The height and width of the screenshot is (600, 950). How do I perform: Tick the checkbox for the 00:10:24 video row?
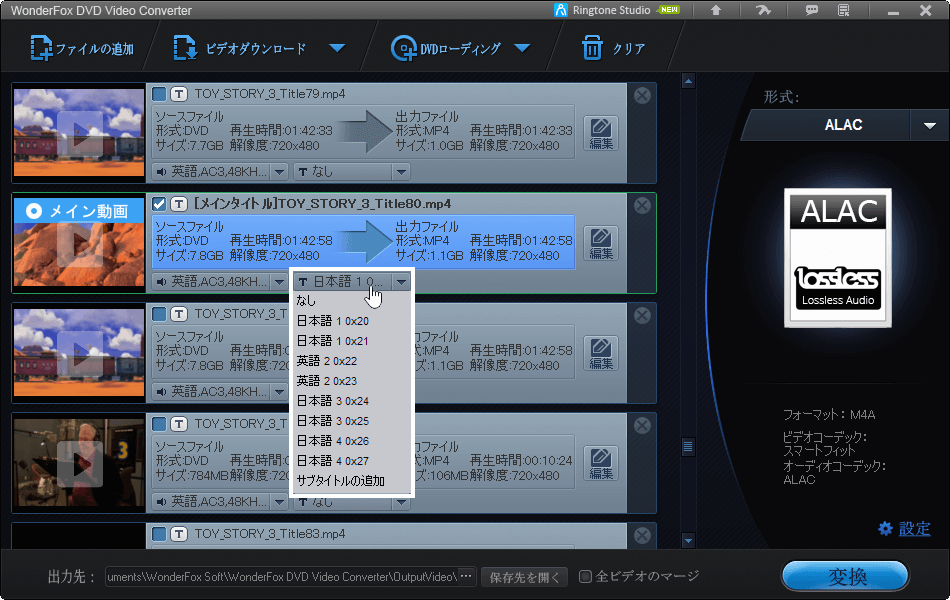tap(159, 424)
